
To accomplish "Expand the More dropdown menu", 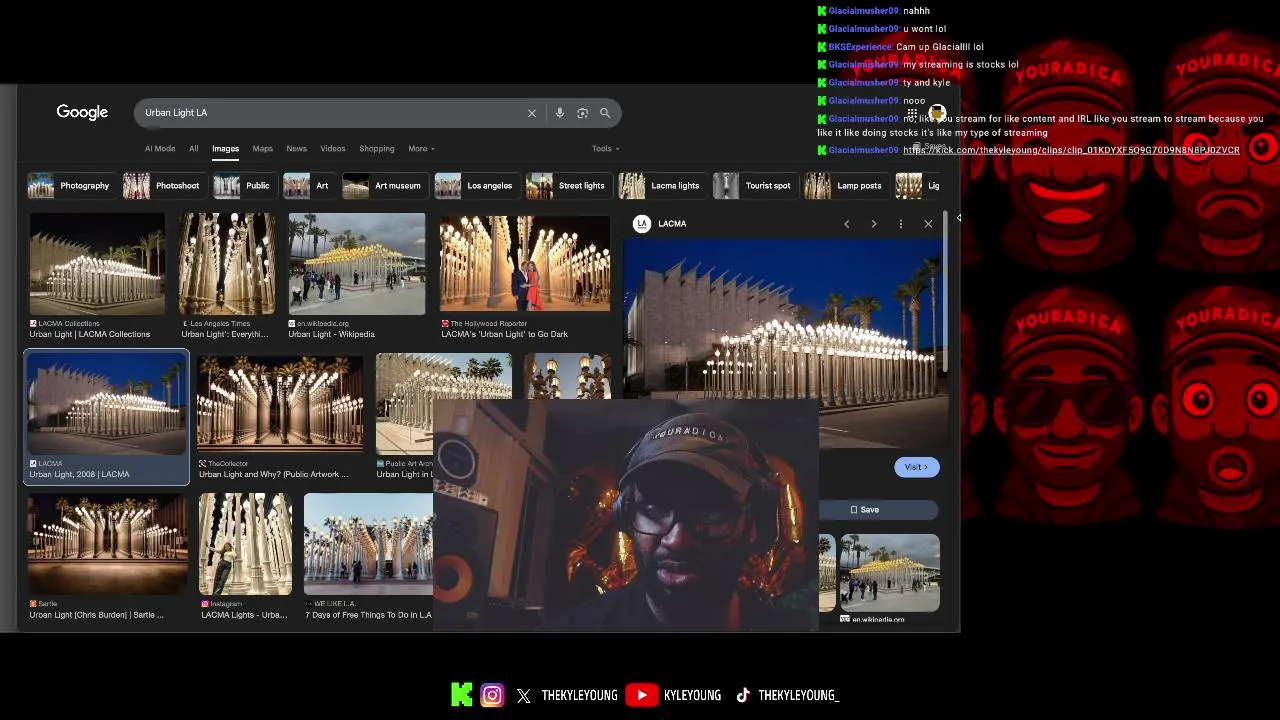I will point(421,149).
